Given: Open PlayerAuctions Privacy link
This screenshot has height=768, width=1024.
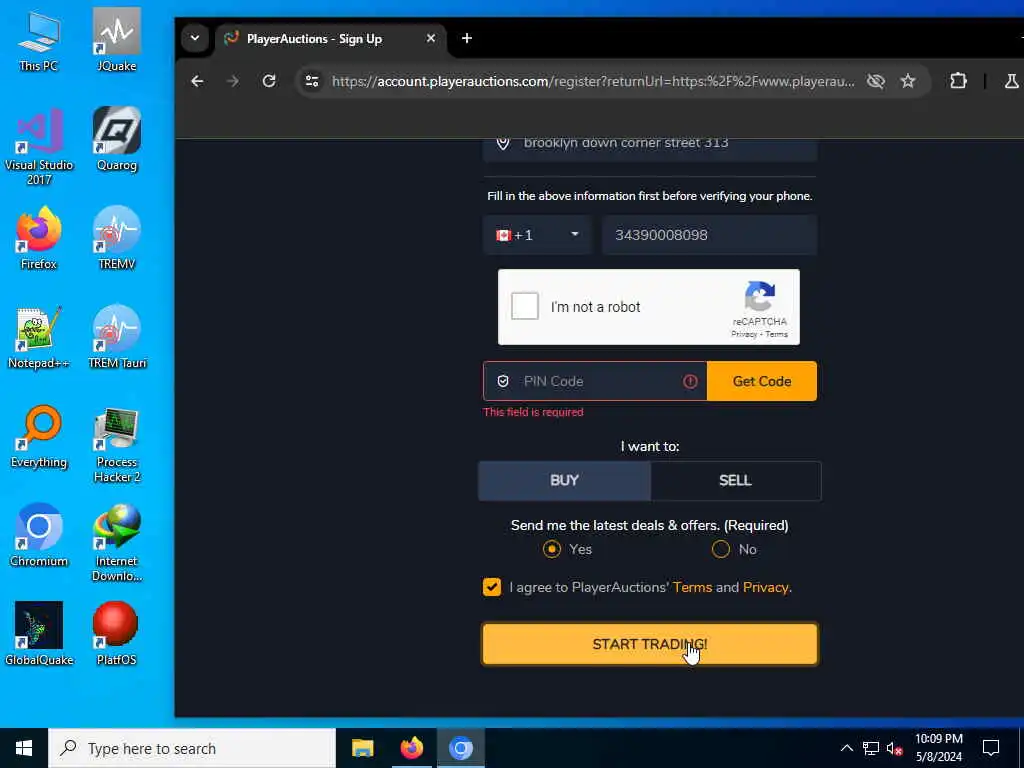Looking at the screenshot, I should pos(765,587).
